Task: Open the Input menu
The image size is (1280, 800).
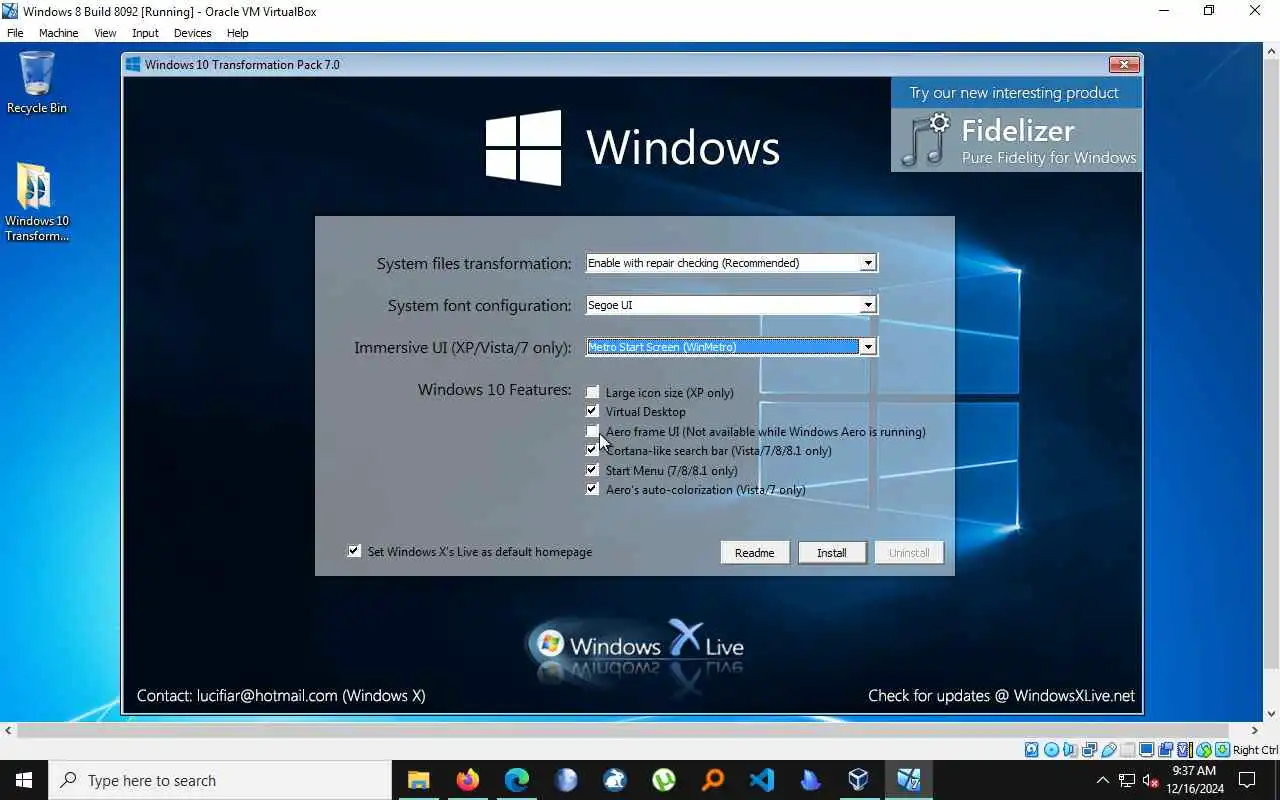Action: (145, 33)
